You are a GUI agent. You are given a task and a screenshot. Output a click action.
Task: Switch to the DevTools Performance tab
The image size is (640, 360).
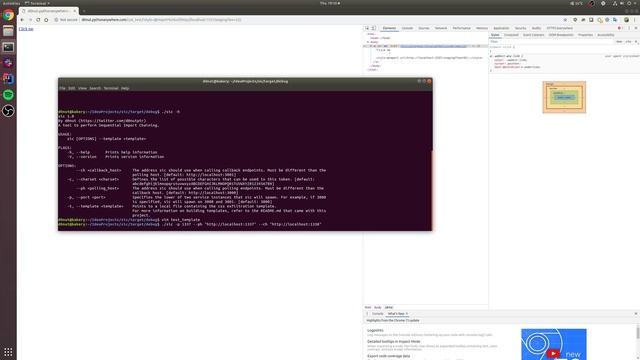[462, 28]
